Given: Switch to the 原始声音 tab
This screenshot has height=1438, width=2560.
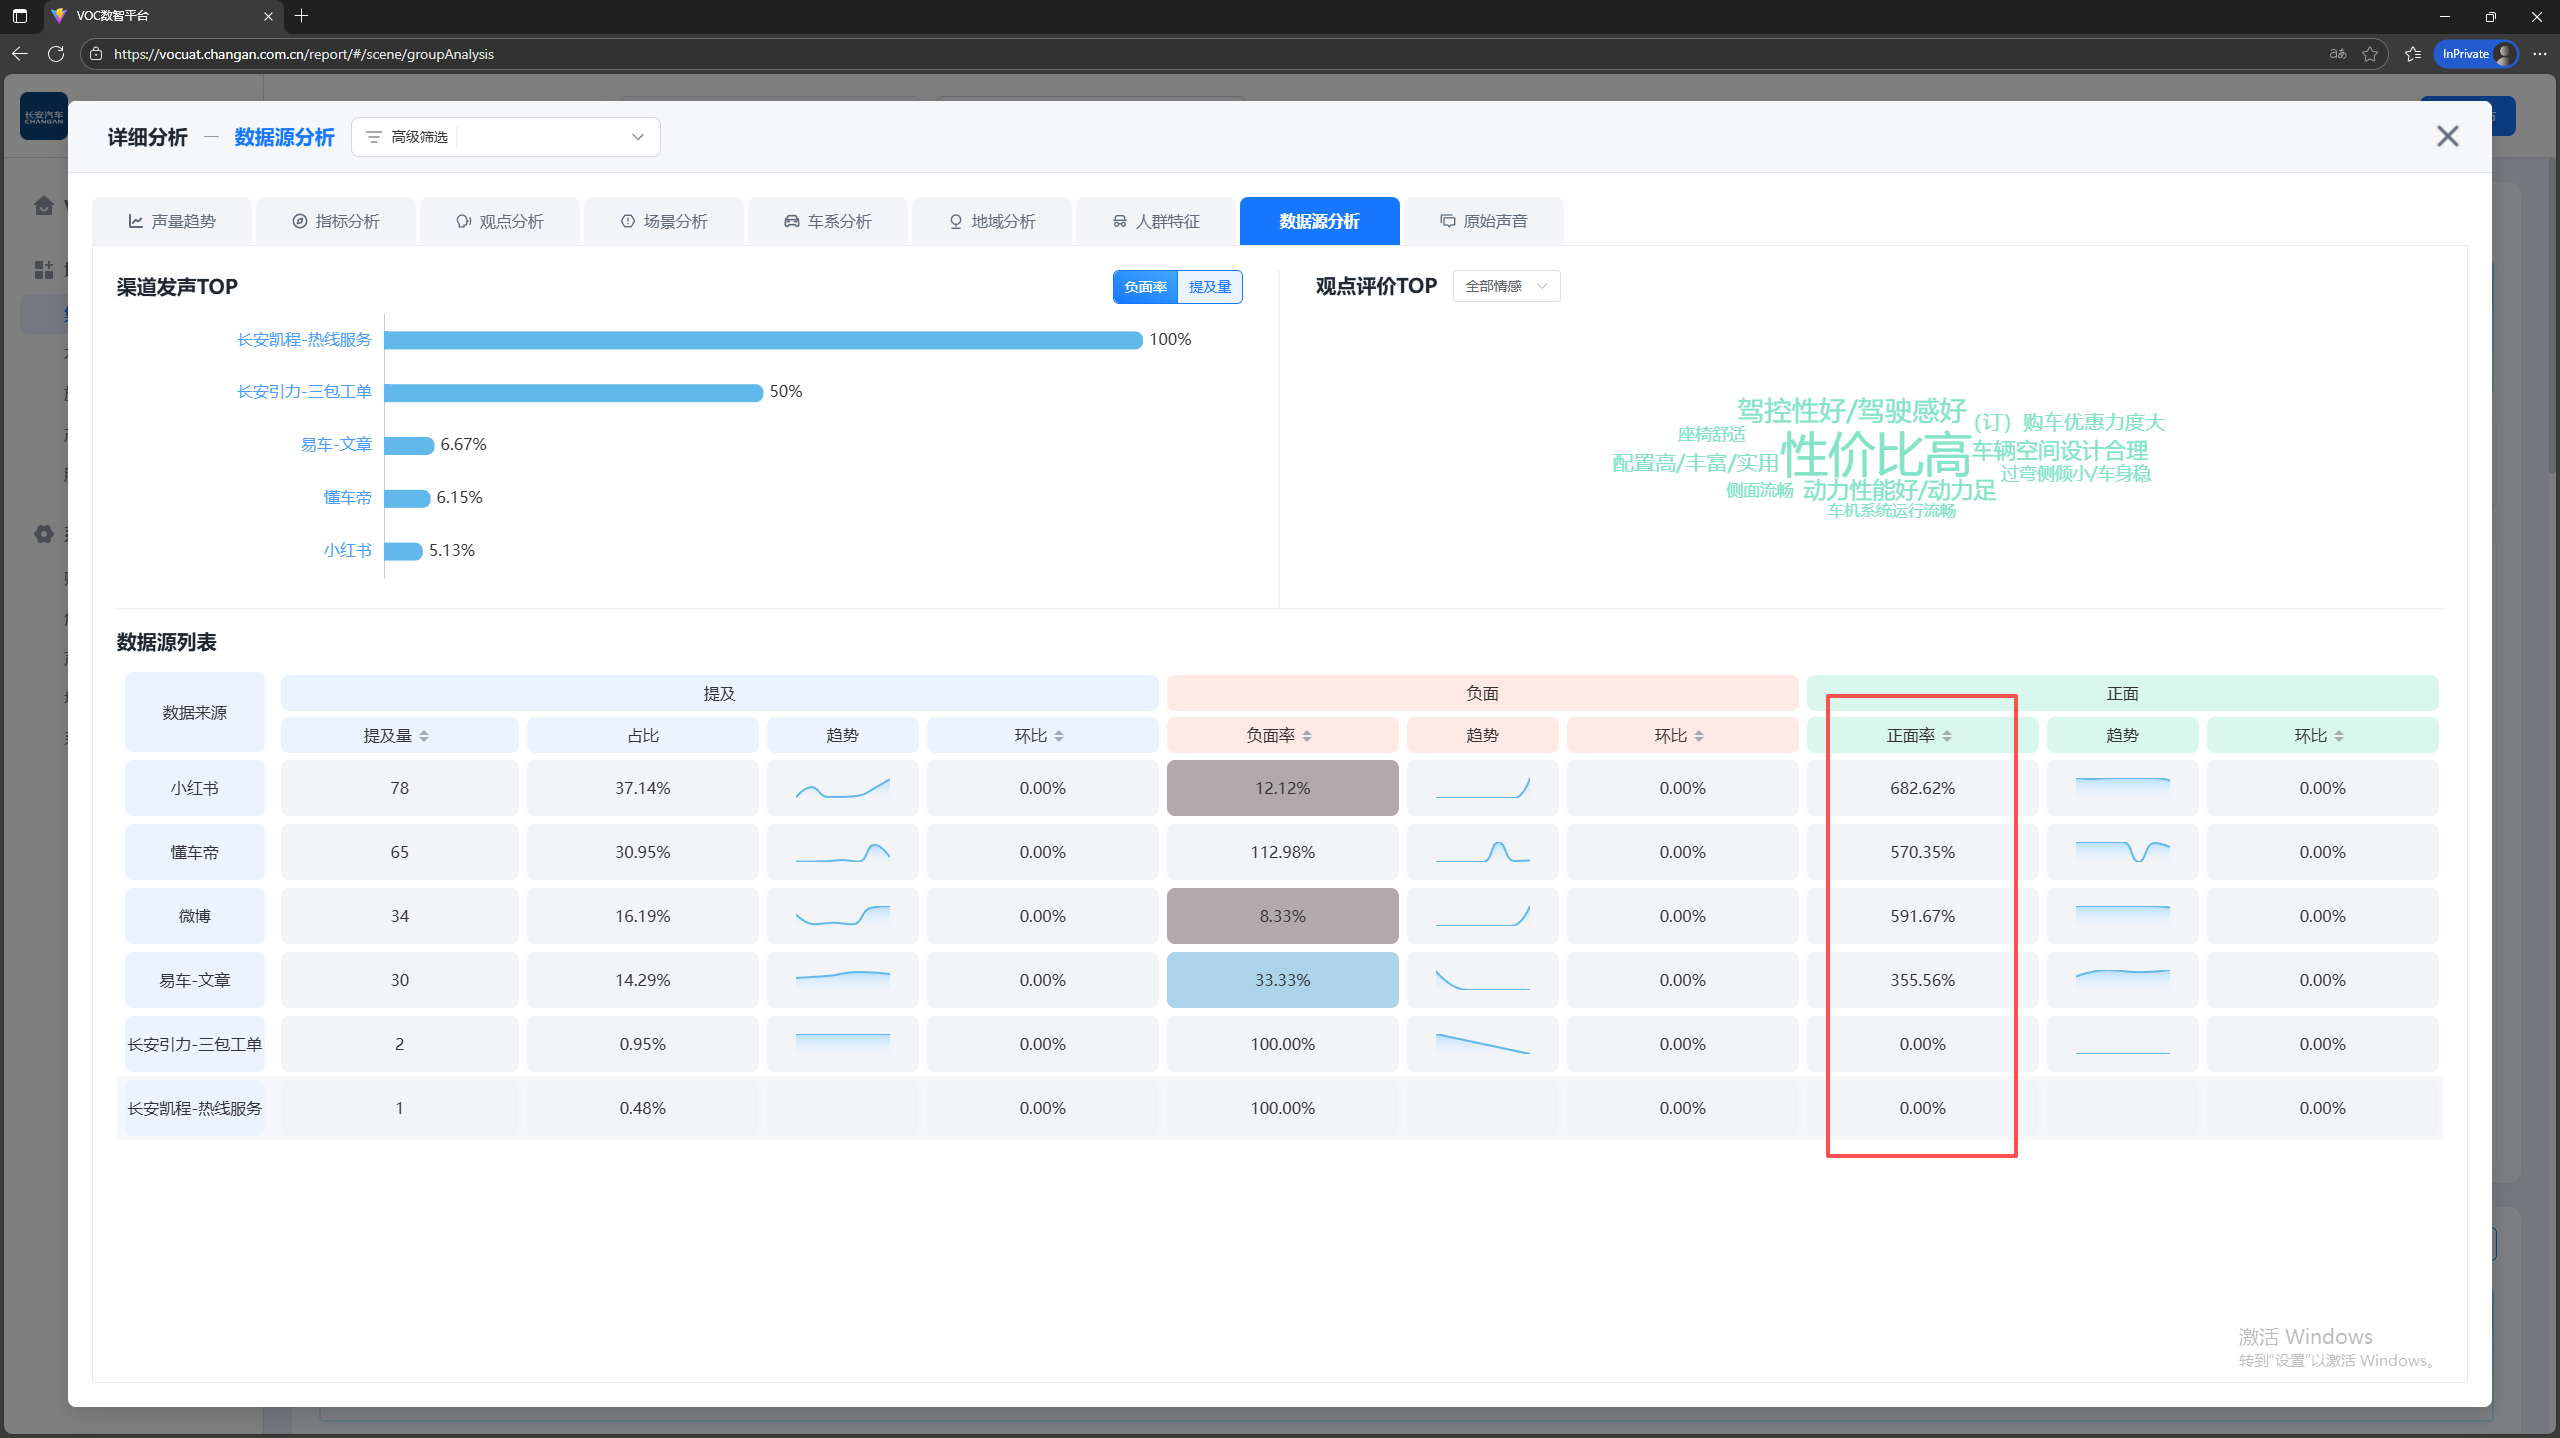Looking at the screenshot, I should point(1484,221).
